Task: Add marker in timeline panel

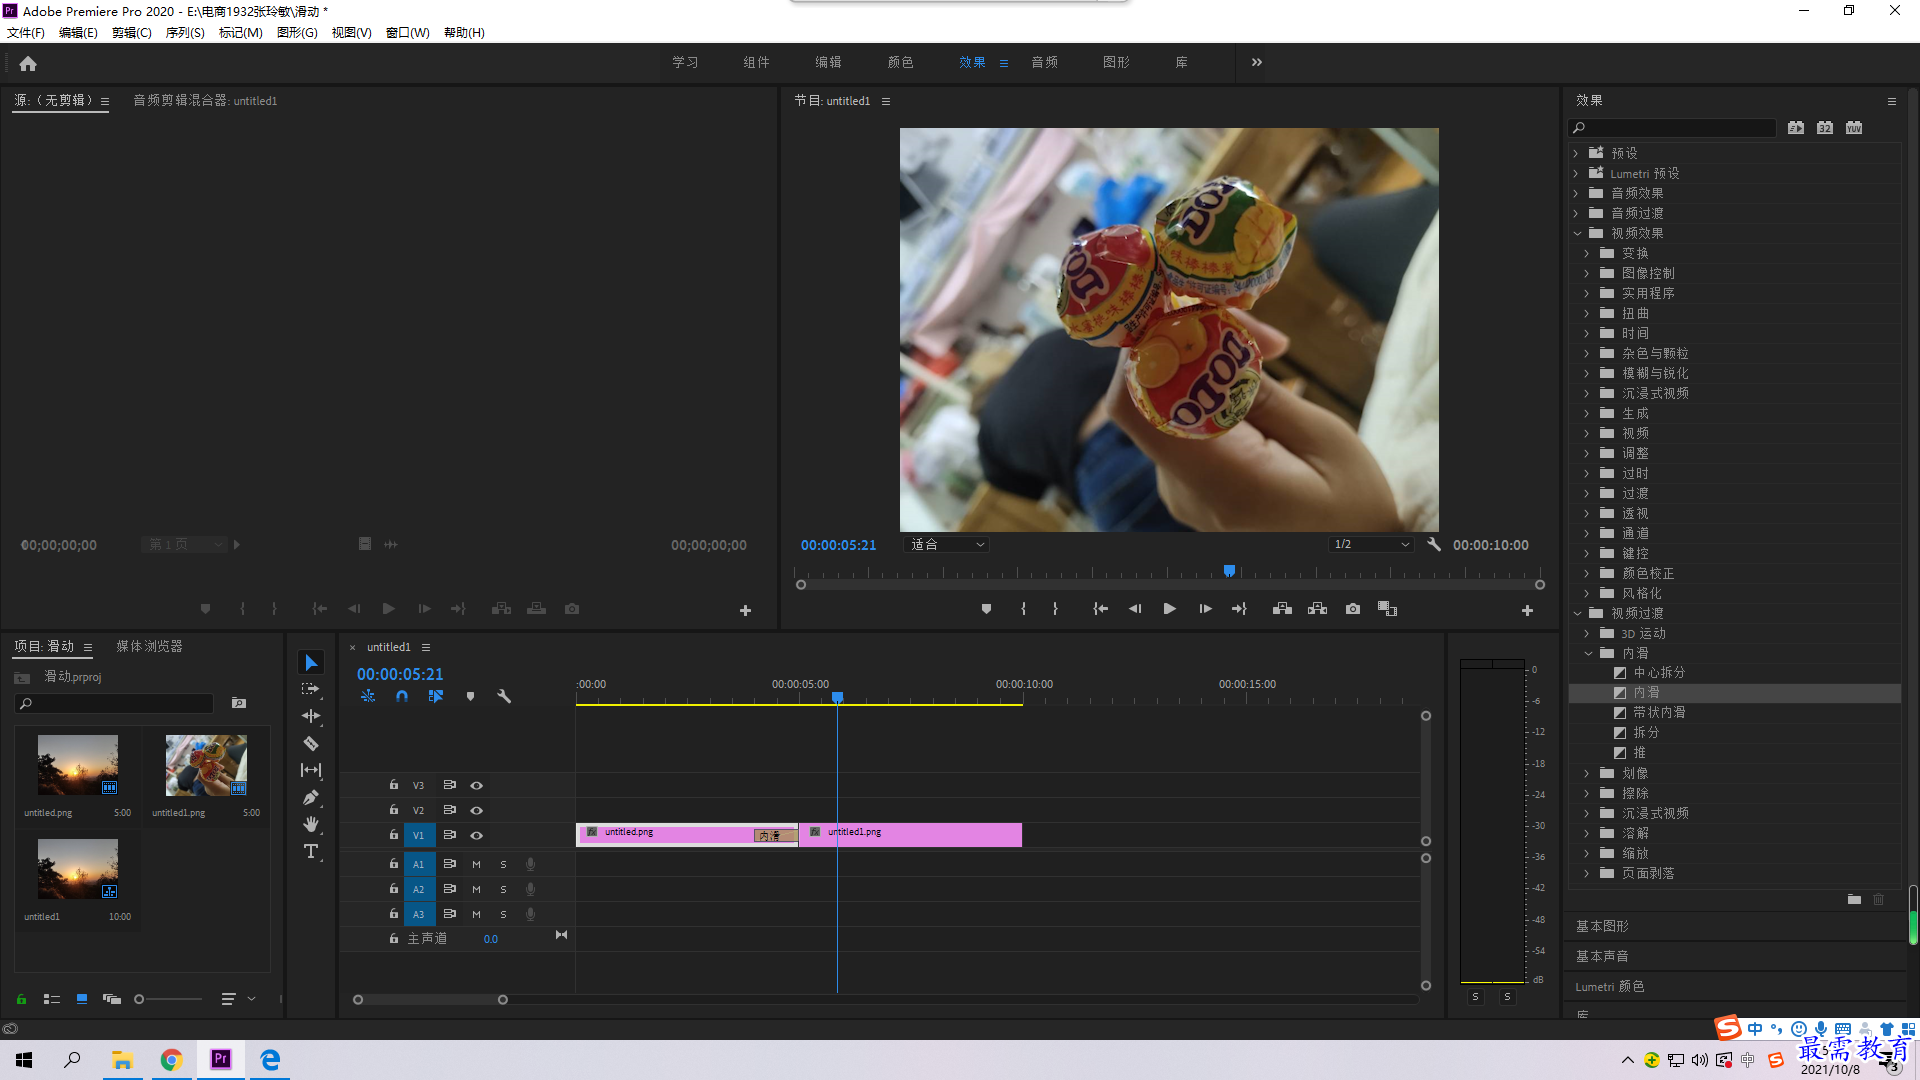Action: [470, 696]
